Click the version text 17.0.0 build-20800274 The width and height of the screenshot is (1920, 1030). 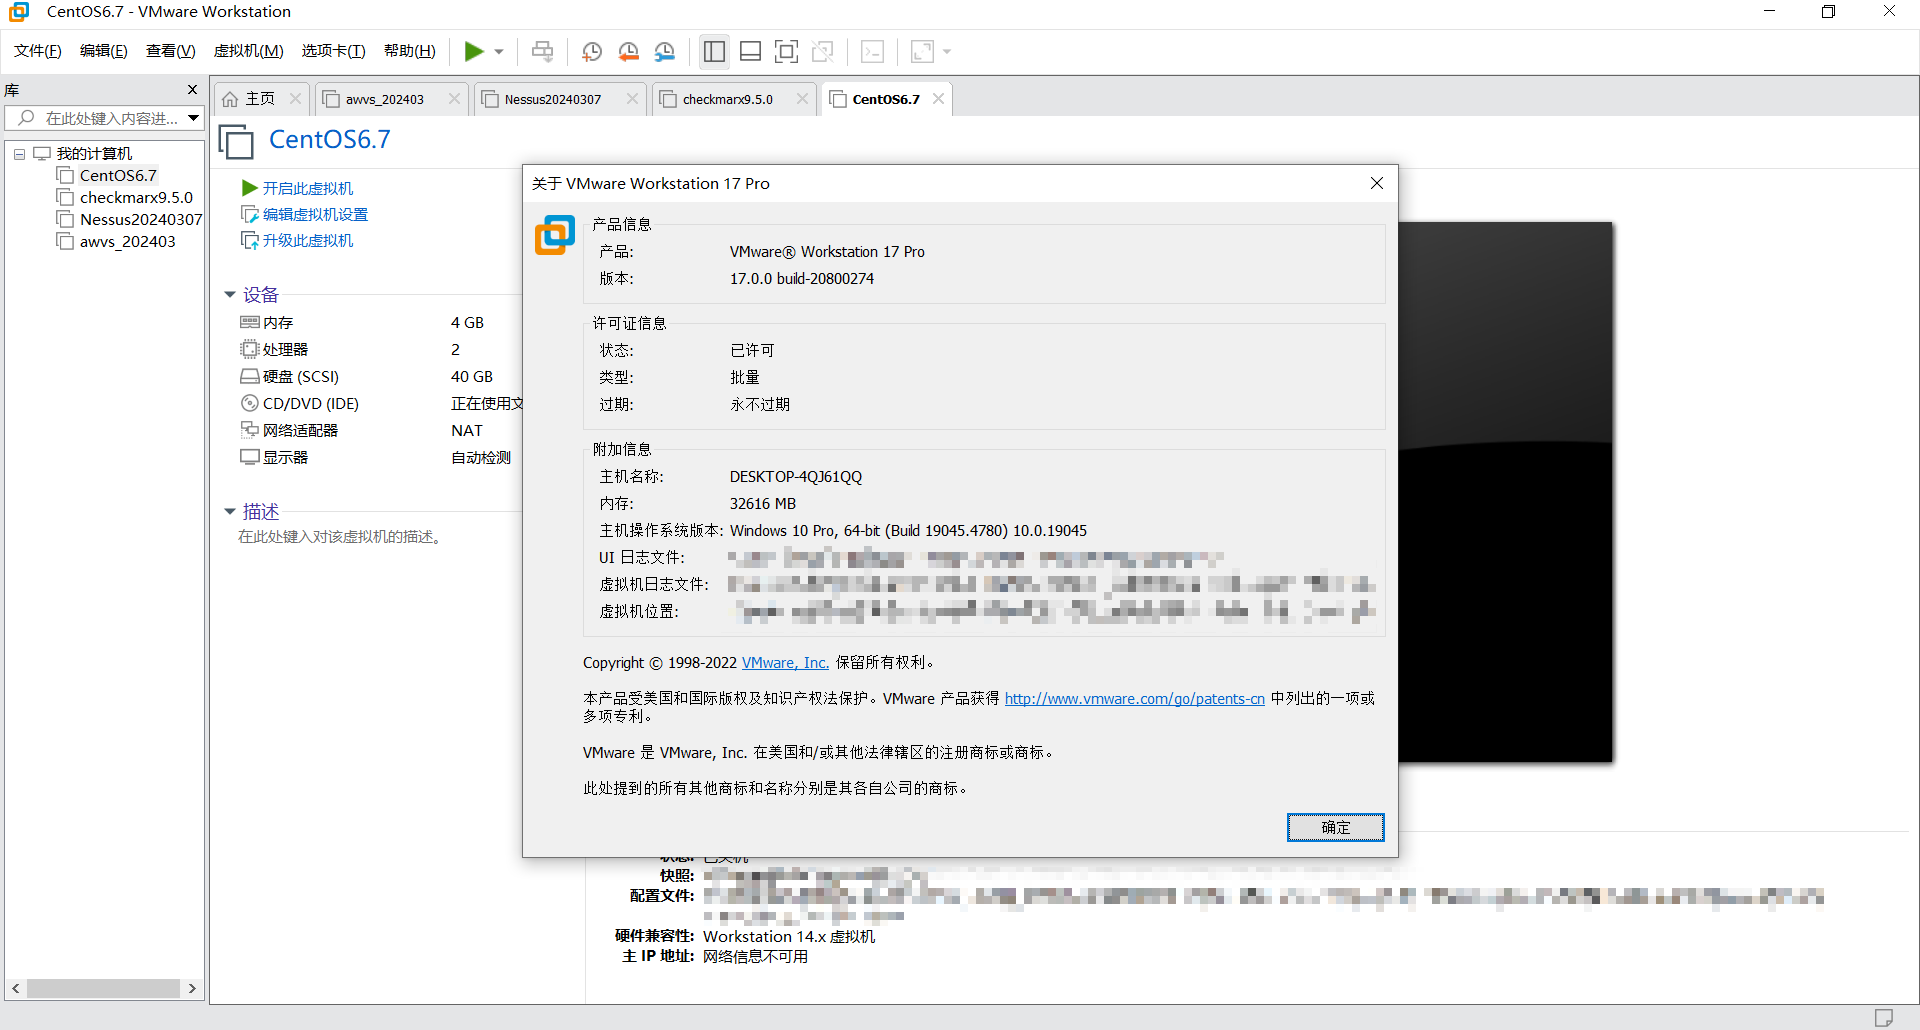[802, 279]
